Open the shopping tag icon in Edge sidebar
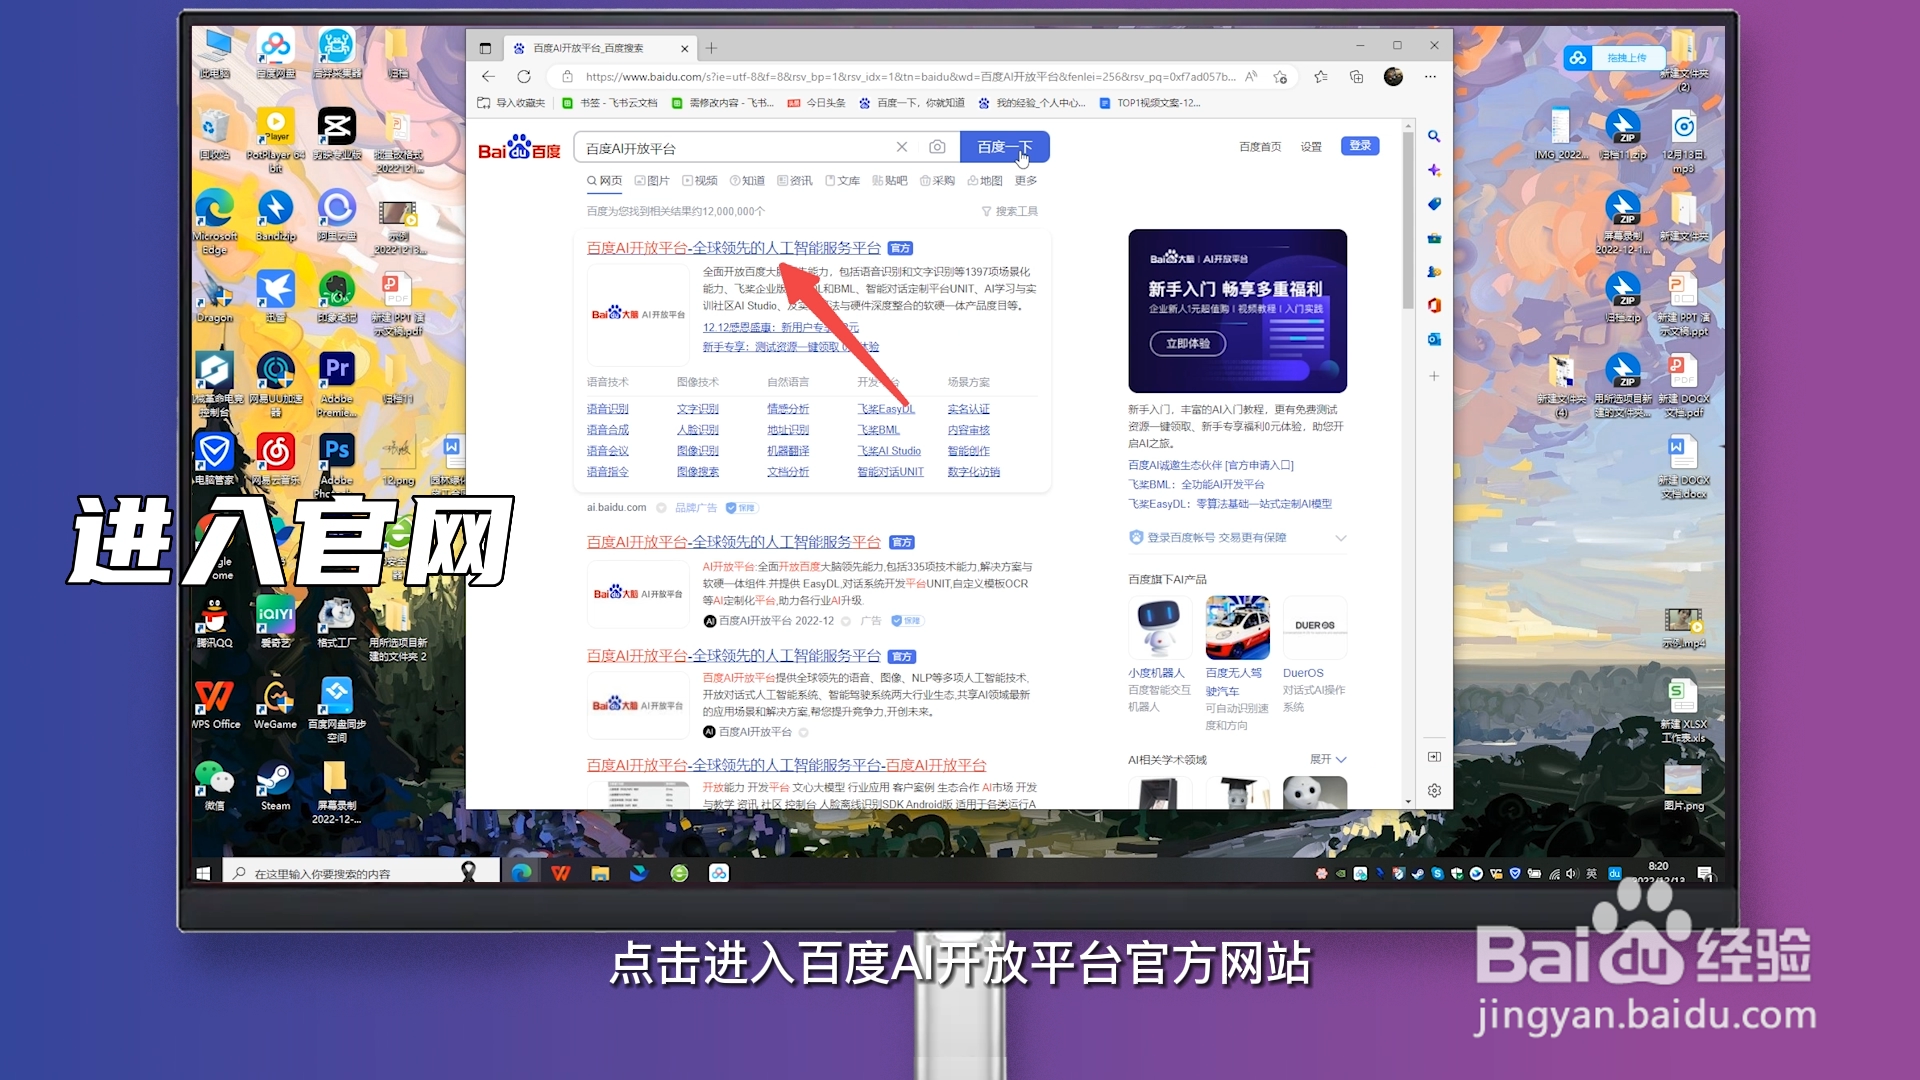This screenshot has width=1920, height=1080. 1434,203
